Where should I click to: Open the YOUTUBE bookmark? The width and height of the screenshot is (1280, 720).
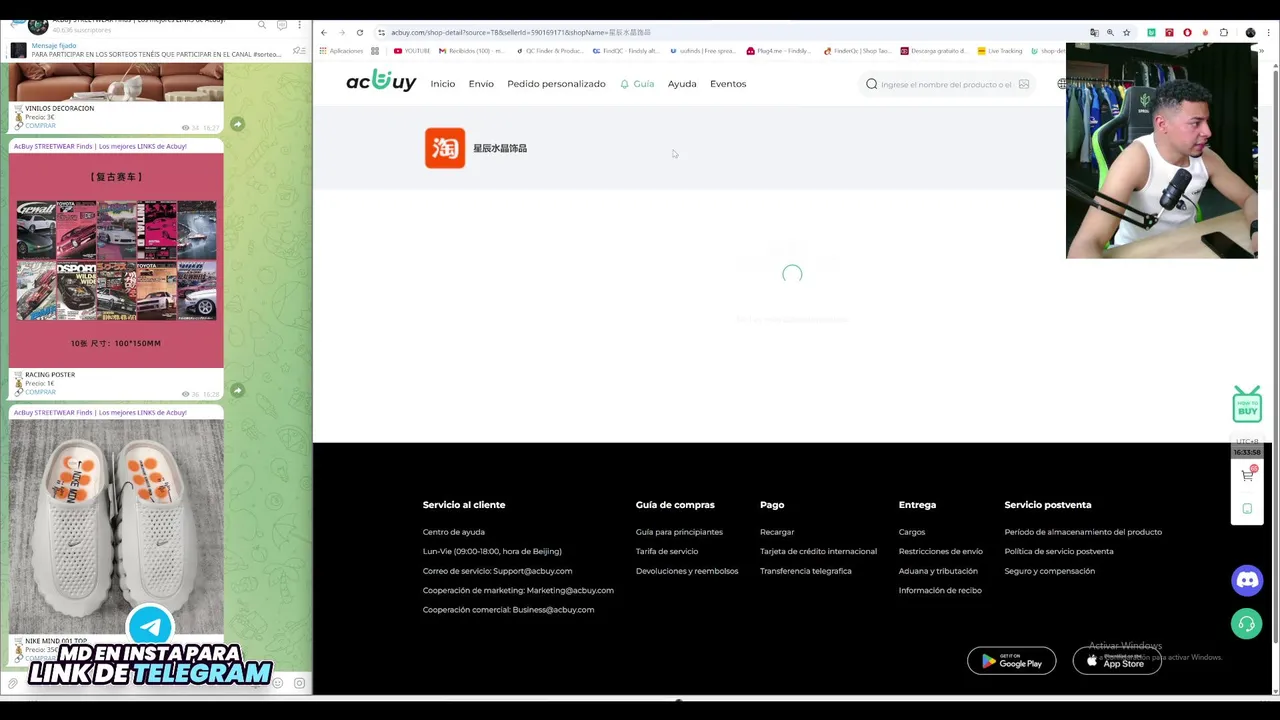pos(412,51)
